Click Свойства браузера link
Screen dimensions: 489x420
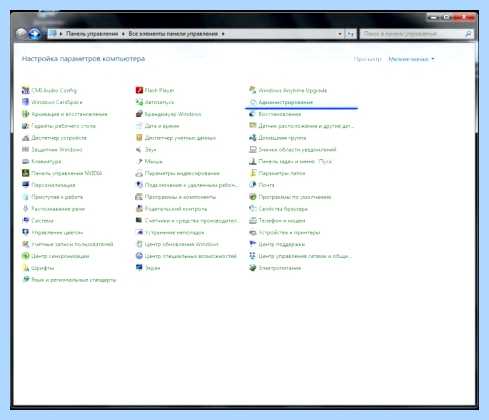283,209
